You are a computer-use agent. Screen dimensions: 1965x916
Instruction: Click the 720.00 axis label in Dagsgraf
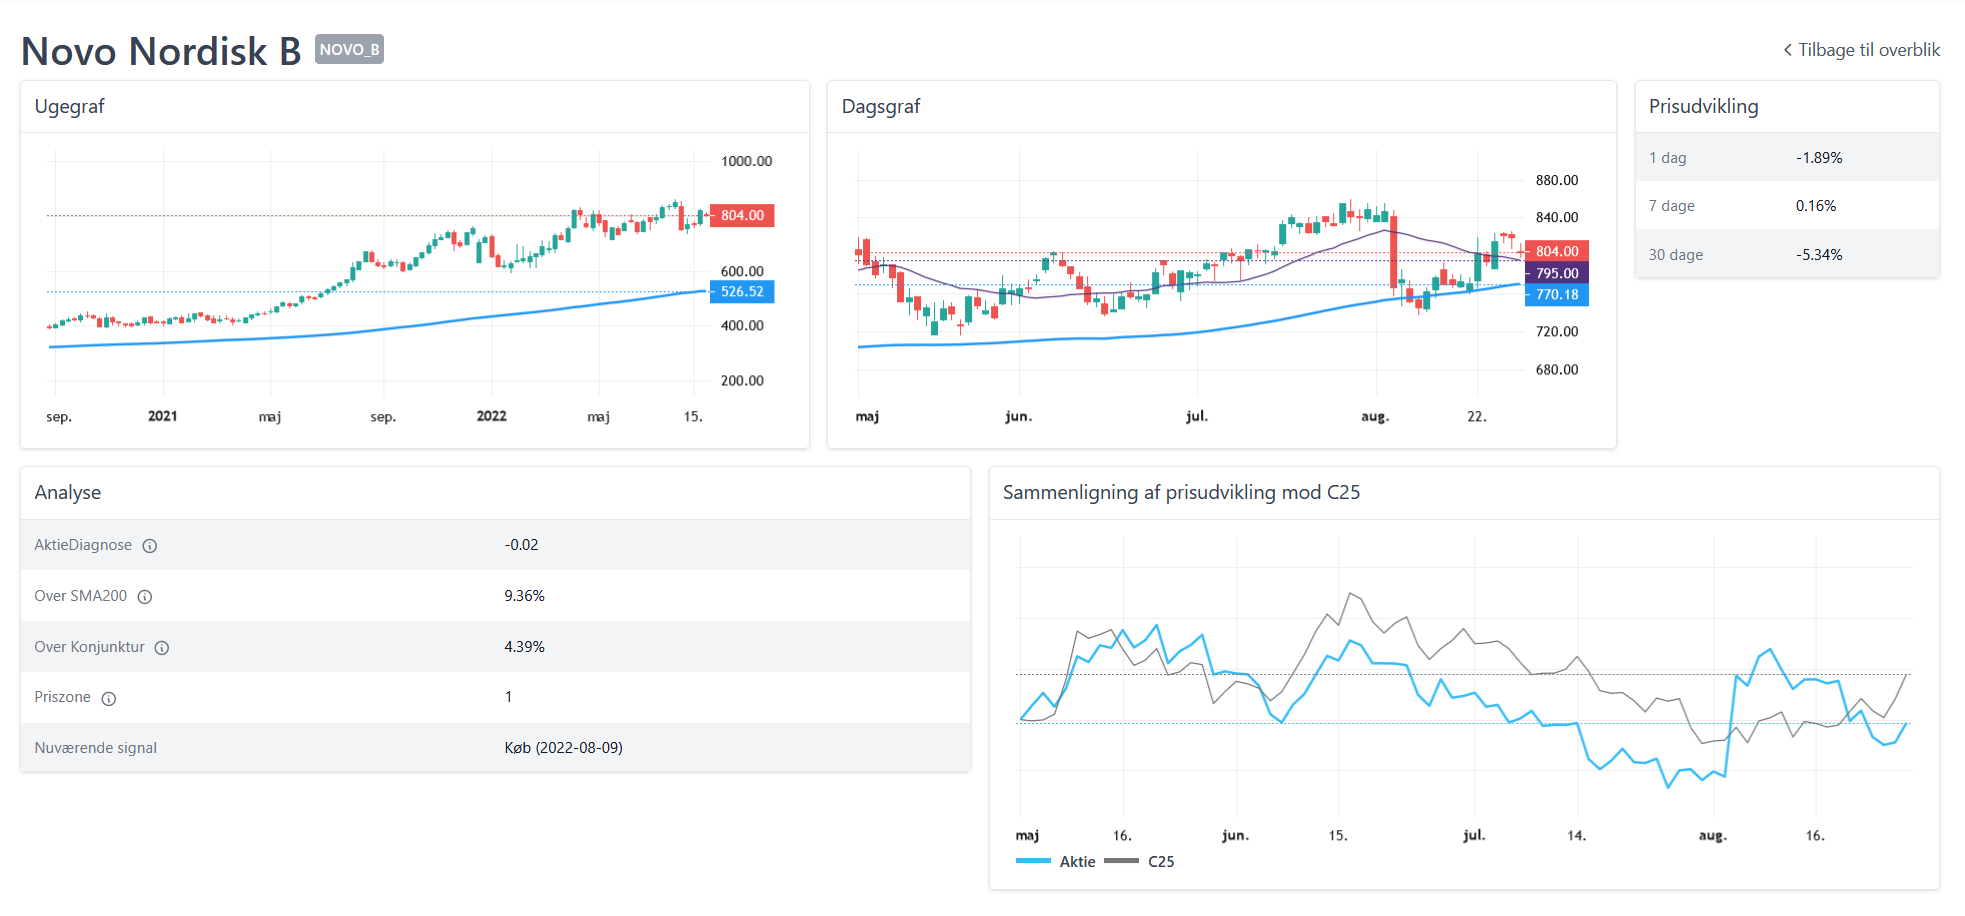(1557, 332)
